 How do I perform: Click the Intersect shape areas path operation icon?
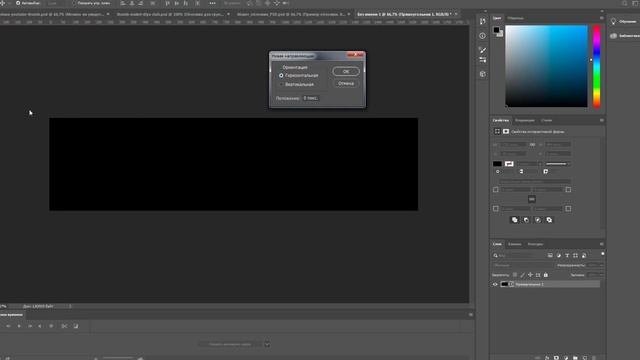538,220
